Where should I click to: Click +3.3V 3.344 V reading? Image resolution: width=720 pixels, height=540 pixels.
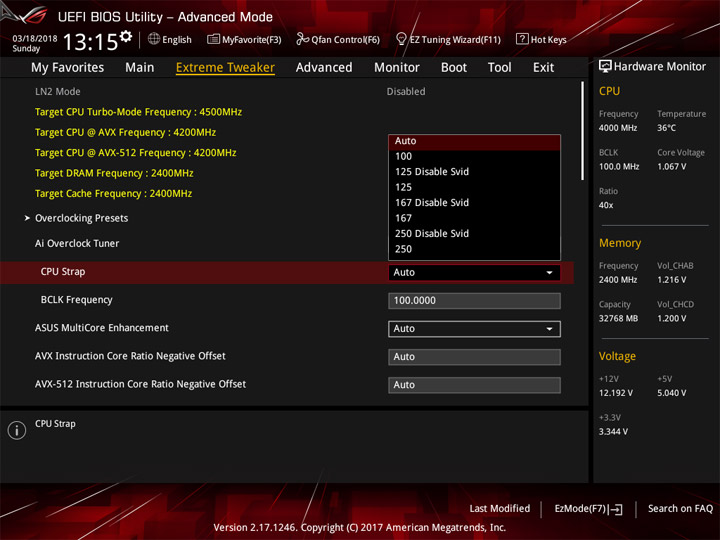click(x=613, y=432)
